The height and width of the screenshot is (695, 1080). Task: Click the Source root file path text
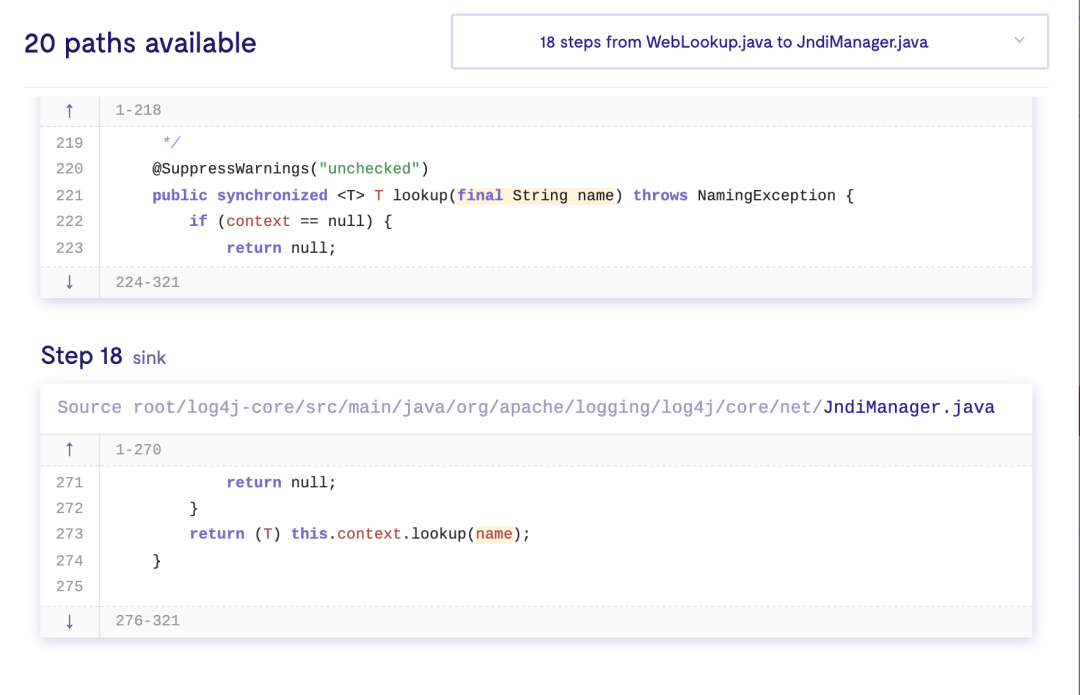[x=439, y=407]
